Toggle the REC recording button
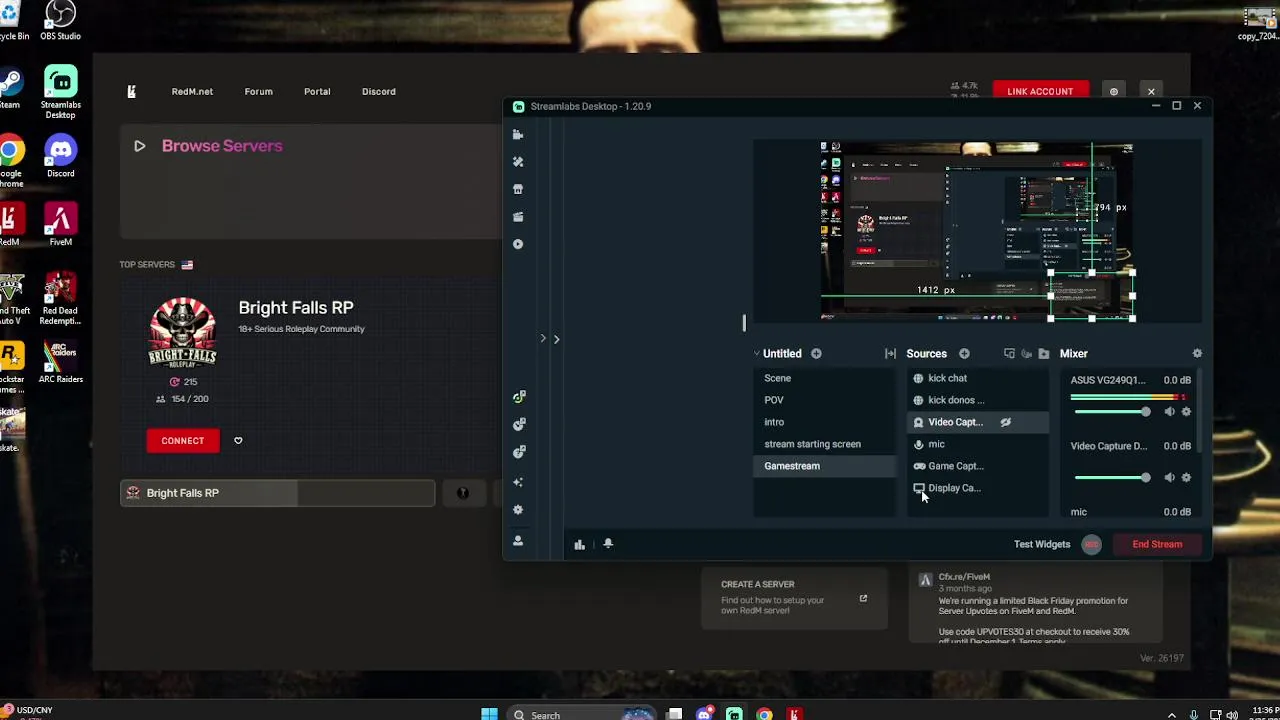This screenshot has width=1280, height=720. [x=1091, y=544]
